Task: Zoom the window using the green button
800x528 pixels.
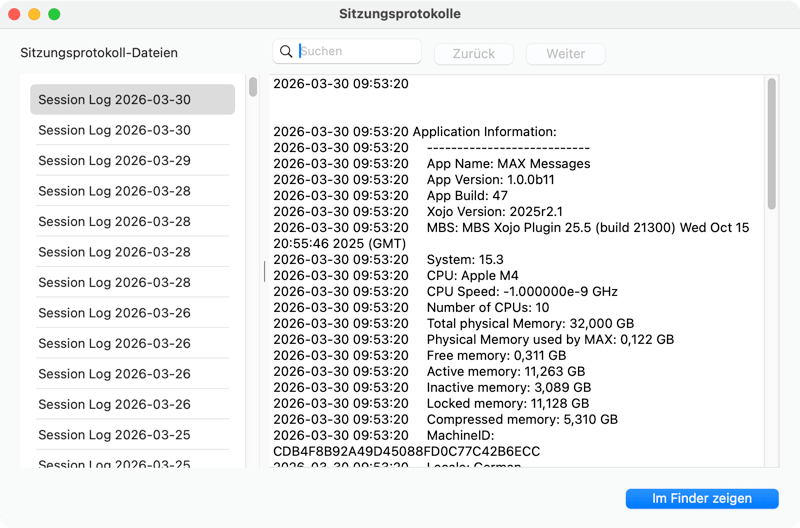Action: [54, 14]
